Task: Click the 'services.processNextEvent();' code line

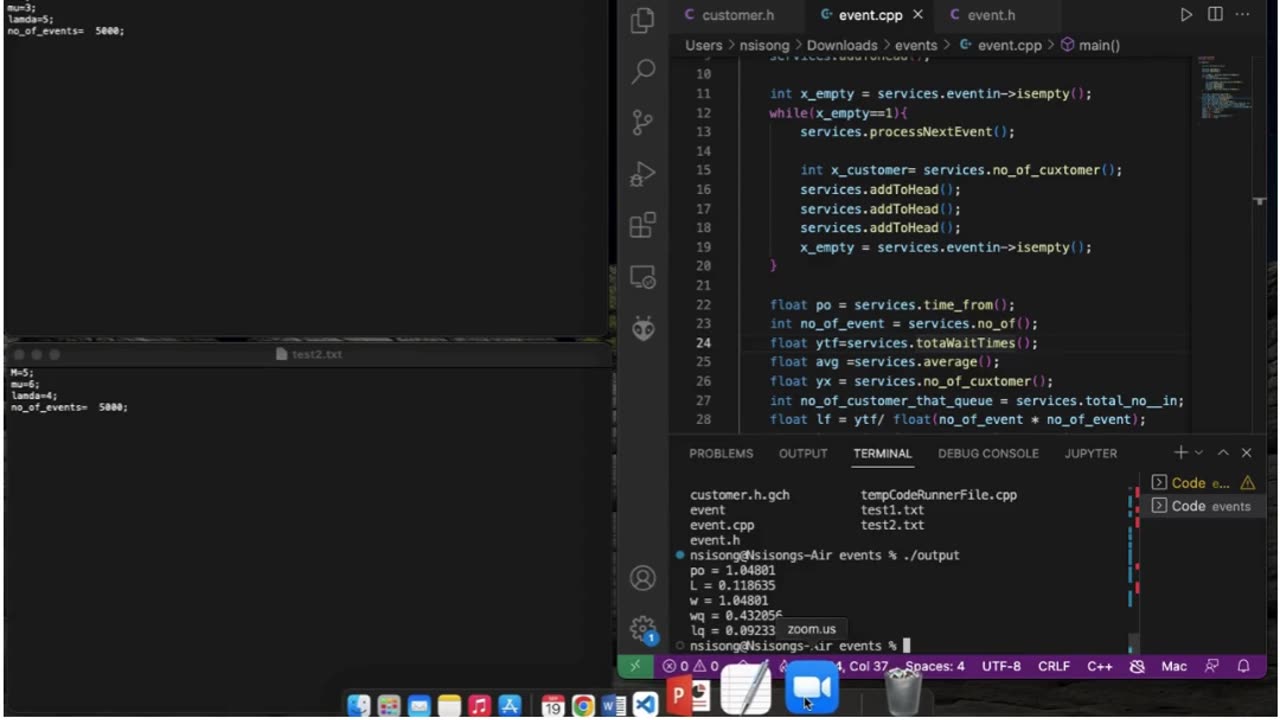Action: [x=907, y=132]
